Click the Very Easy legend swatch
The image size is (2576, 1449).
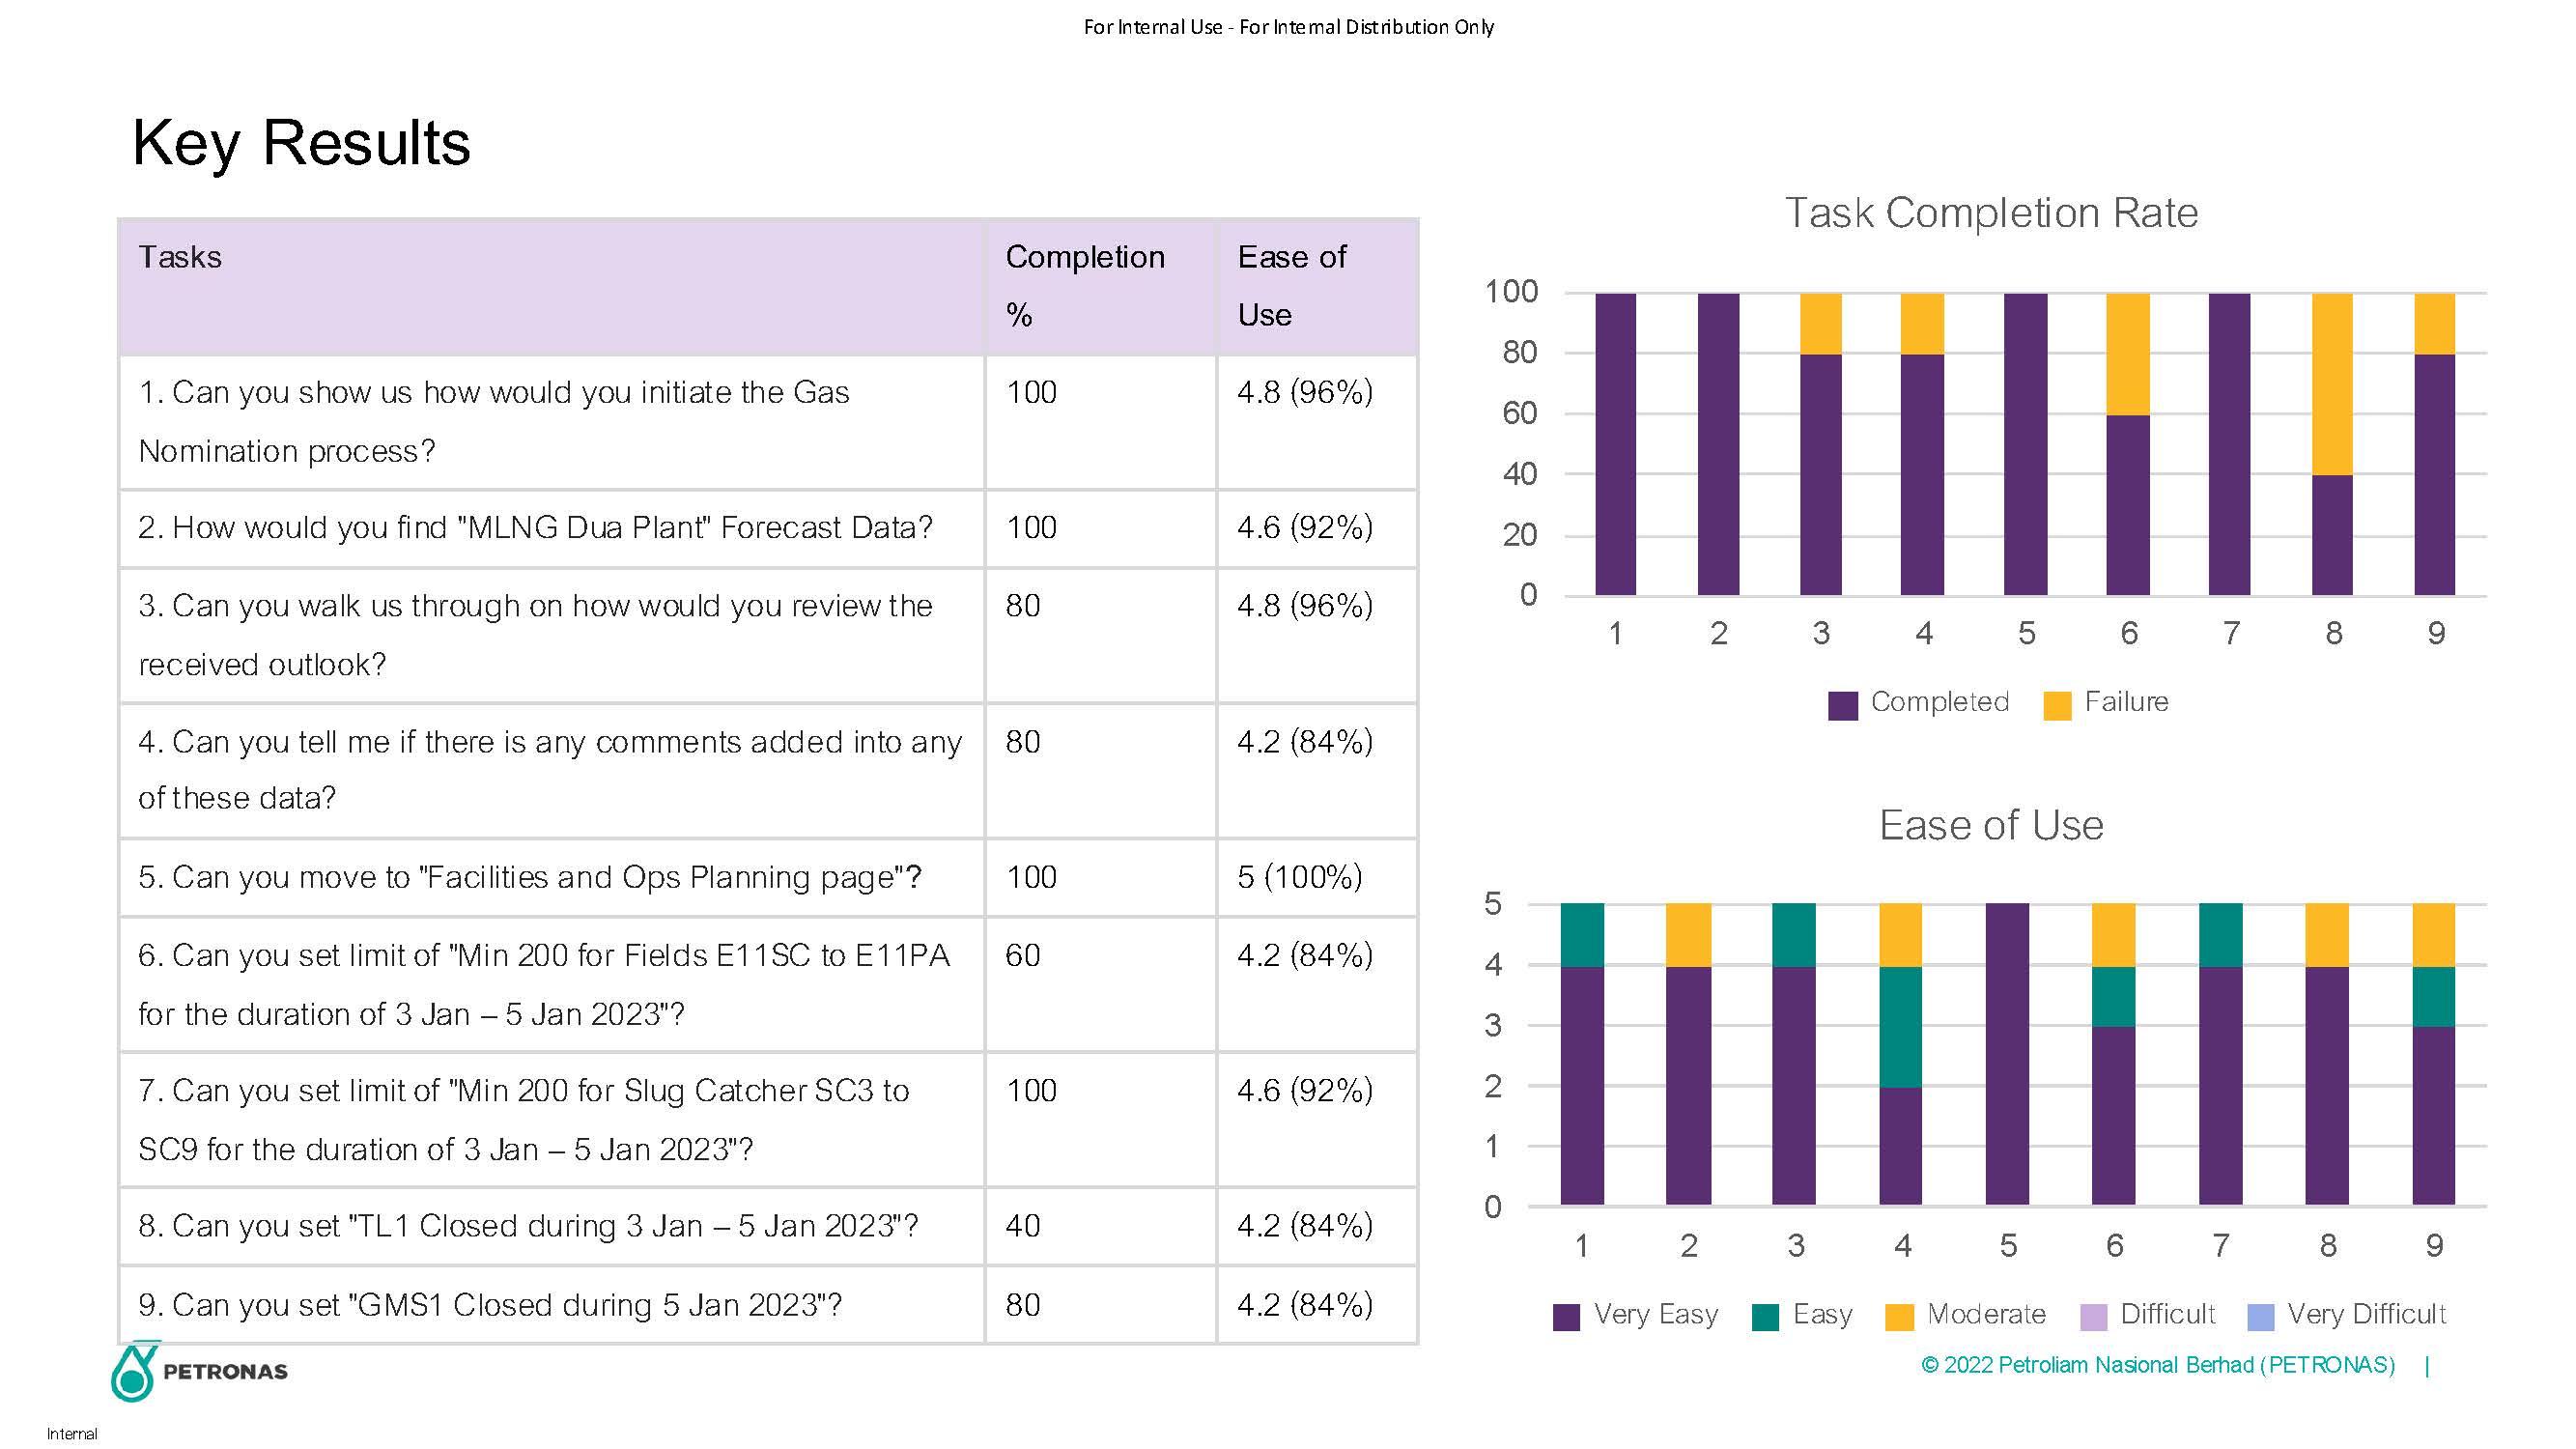click(x=1566, y=1317)
